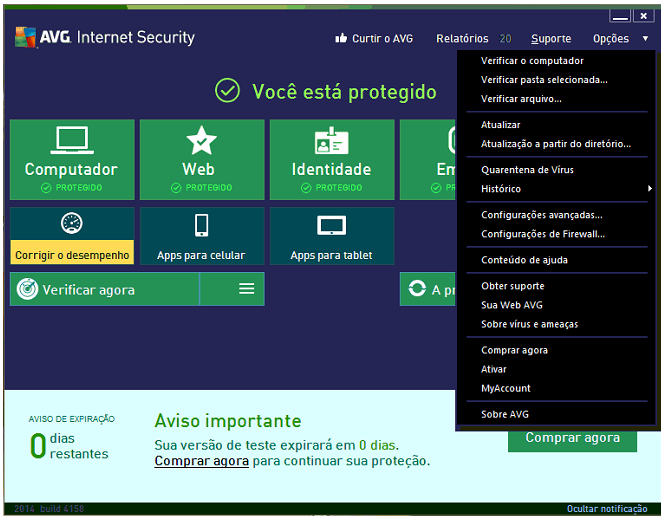Click the ID badge icon in Identidade tile
The width and height of the screenshot is (667, 522).
331,140
